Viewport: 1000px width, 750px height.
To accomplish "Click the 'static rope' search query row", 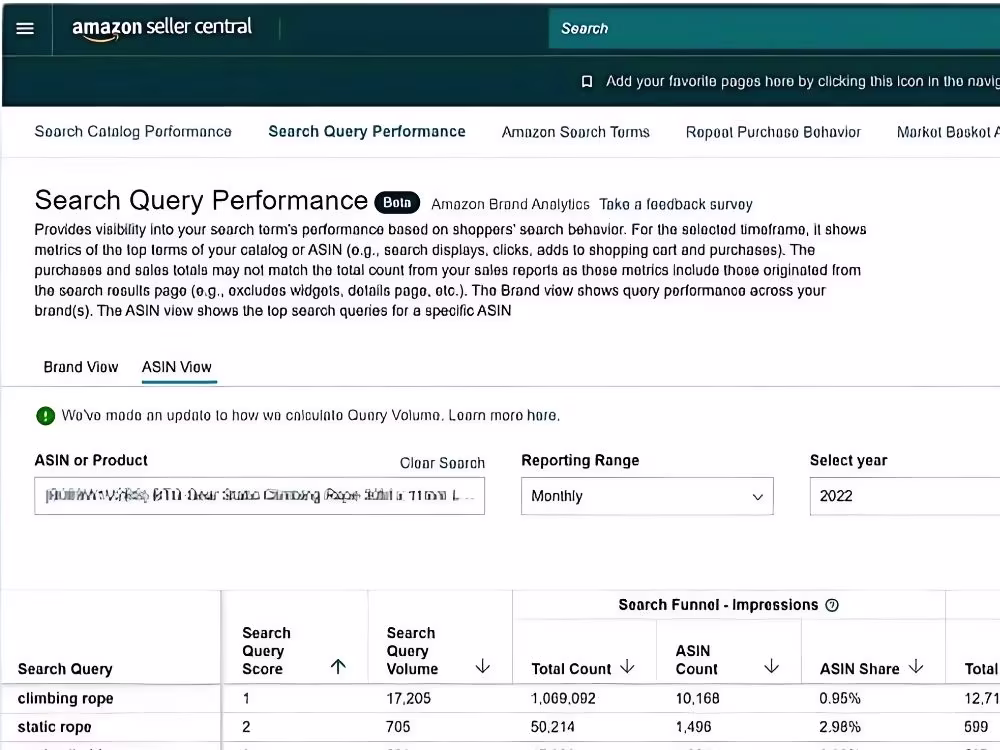I will [54, 727].
